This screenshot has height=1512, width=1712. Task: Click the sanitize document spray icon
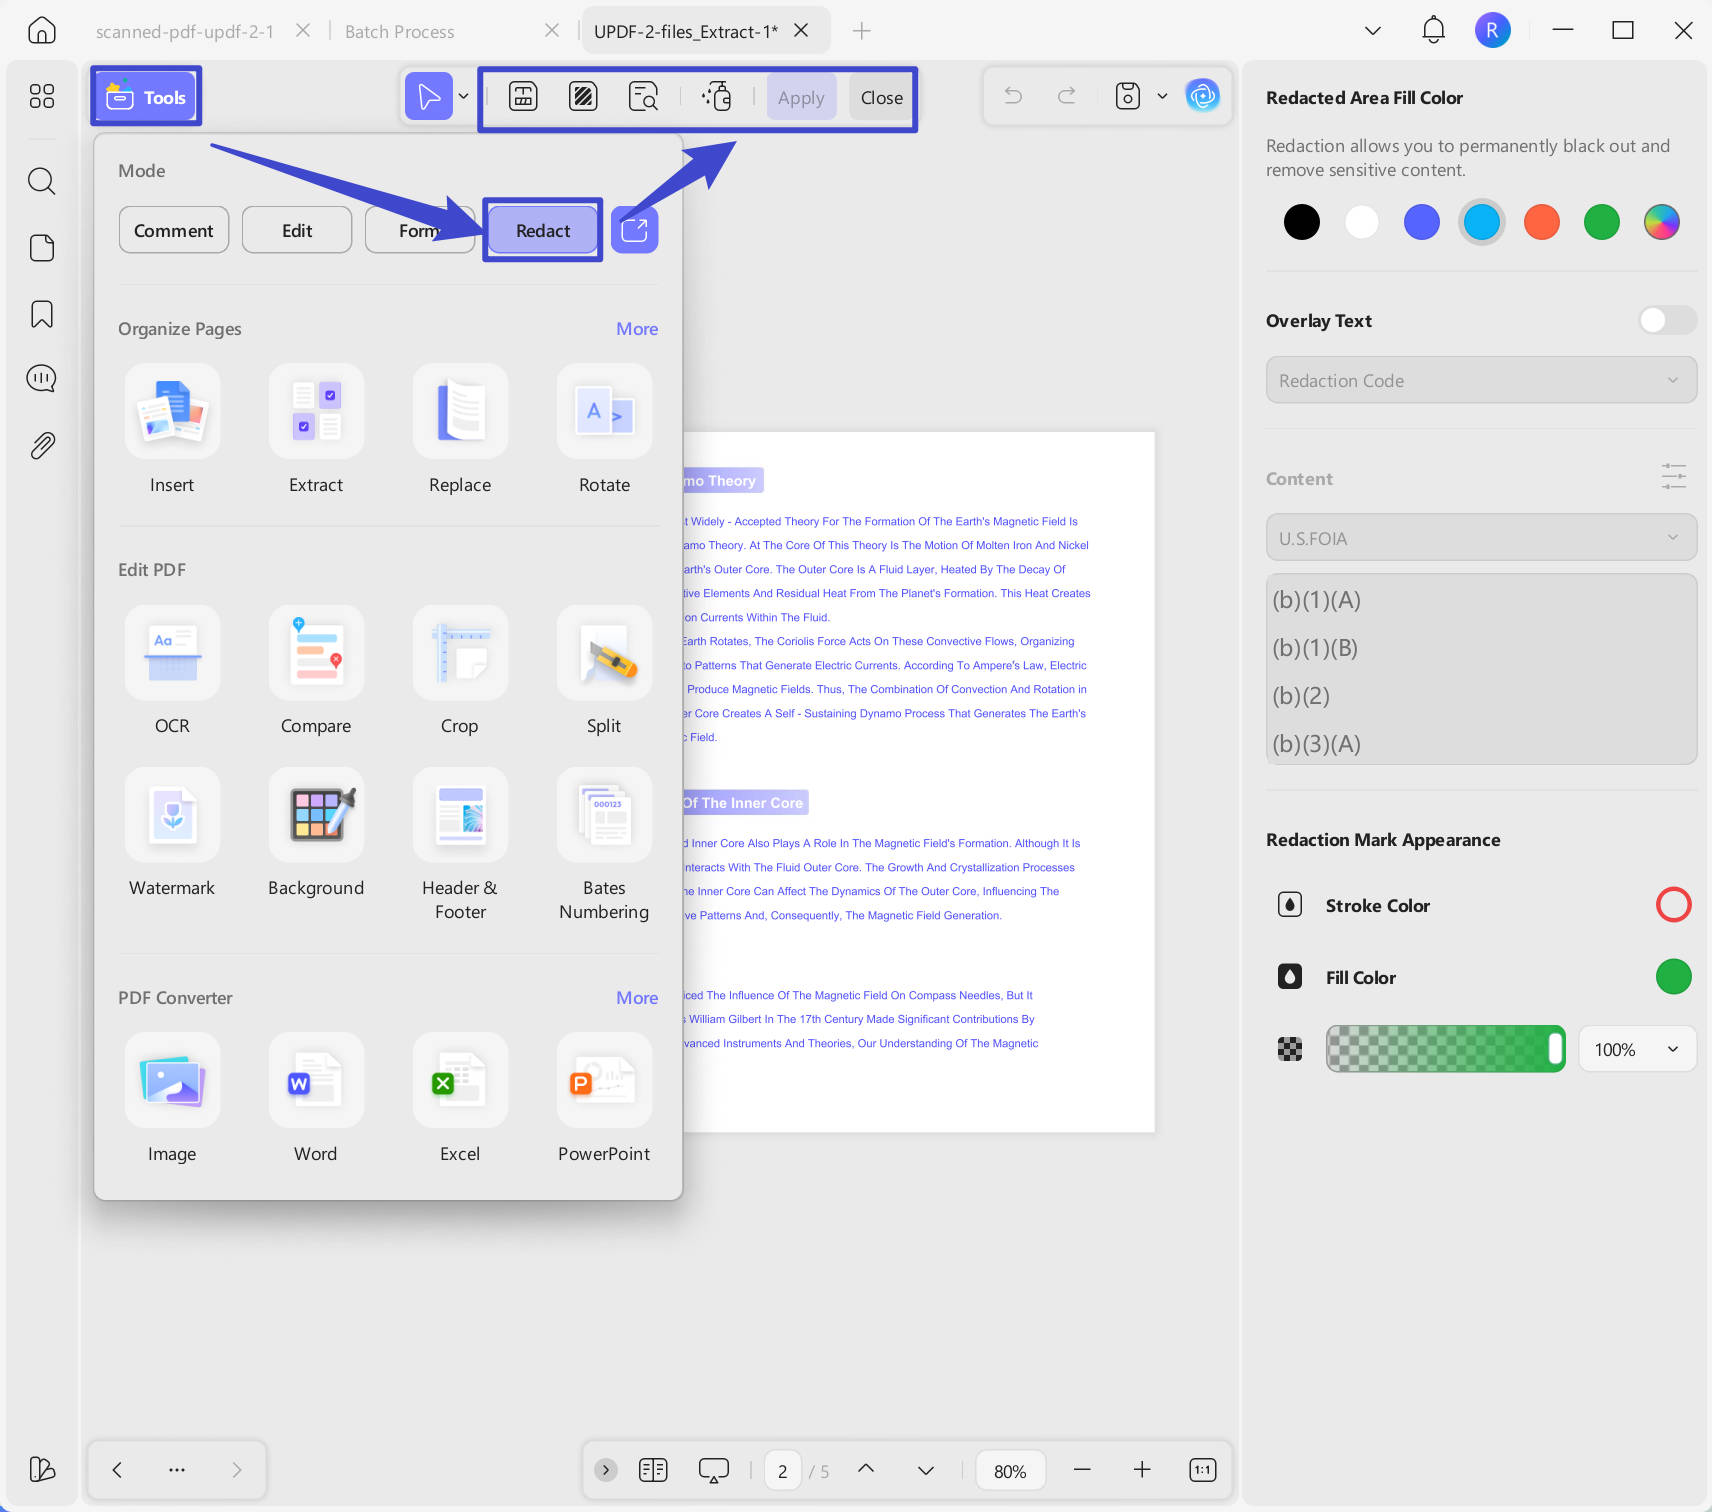pyautogui.click(x=717, y=97)
